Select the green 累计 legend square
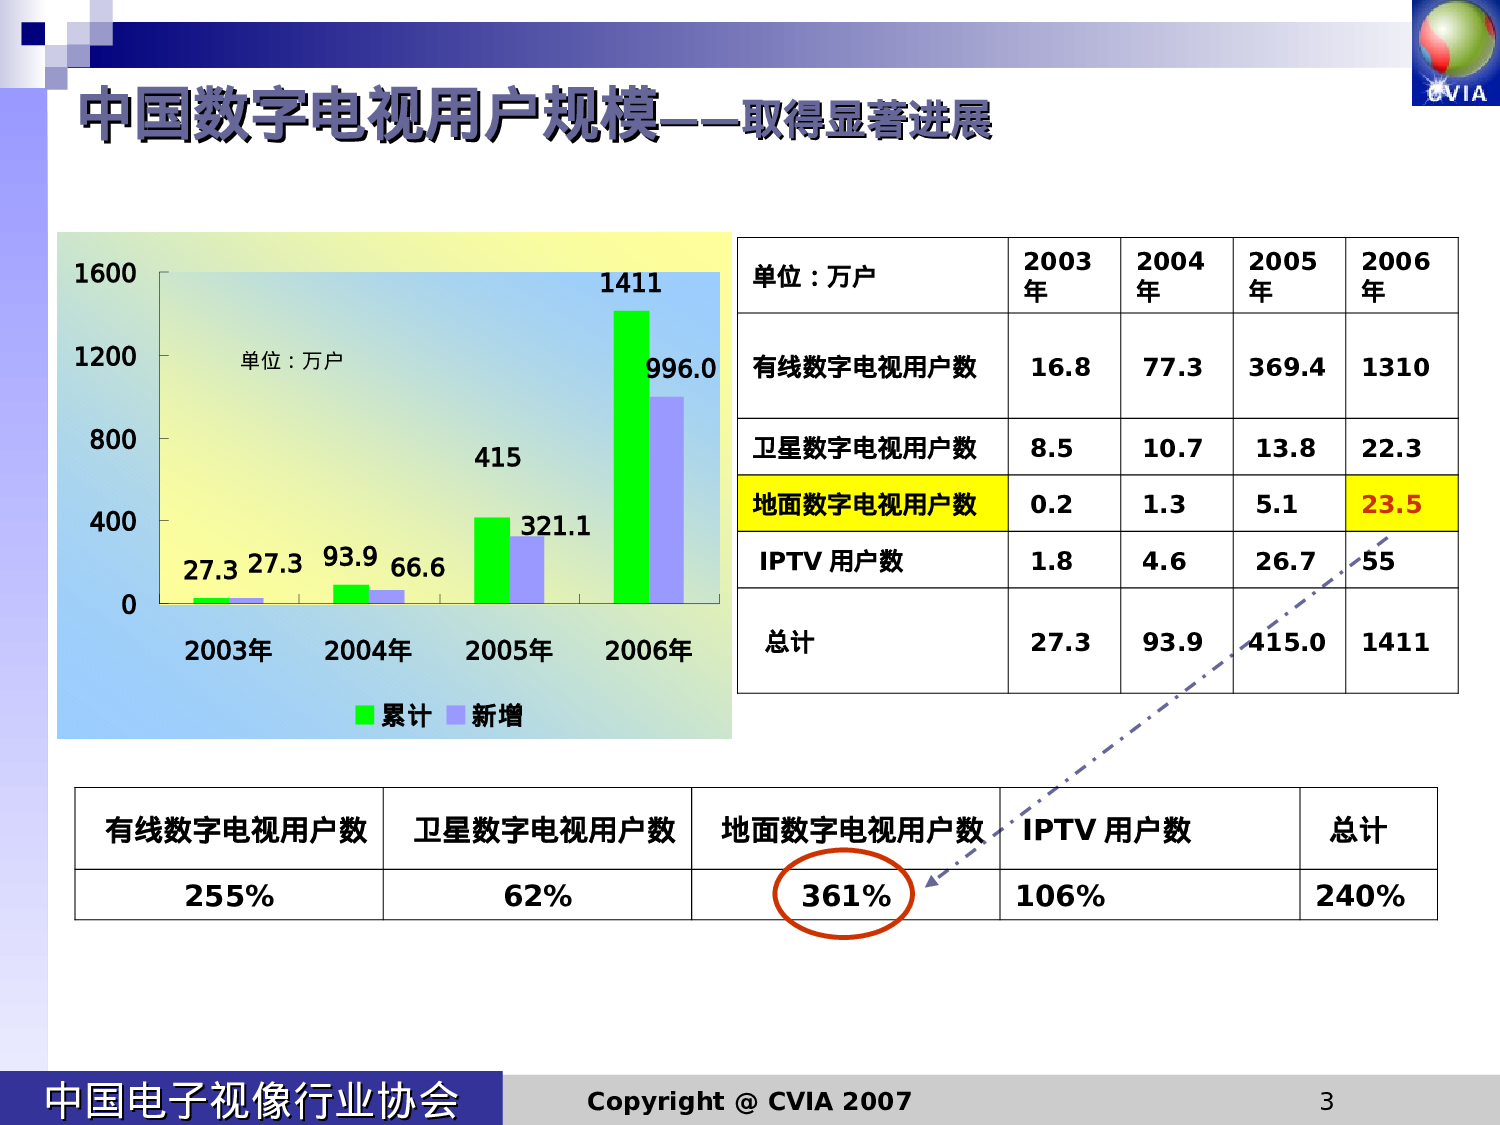This screenshot has height=1125, width=1500. click(x=364, y=716)
